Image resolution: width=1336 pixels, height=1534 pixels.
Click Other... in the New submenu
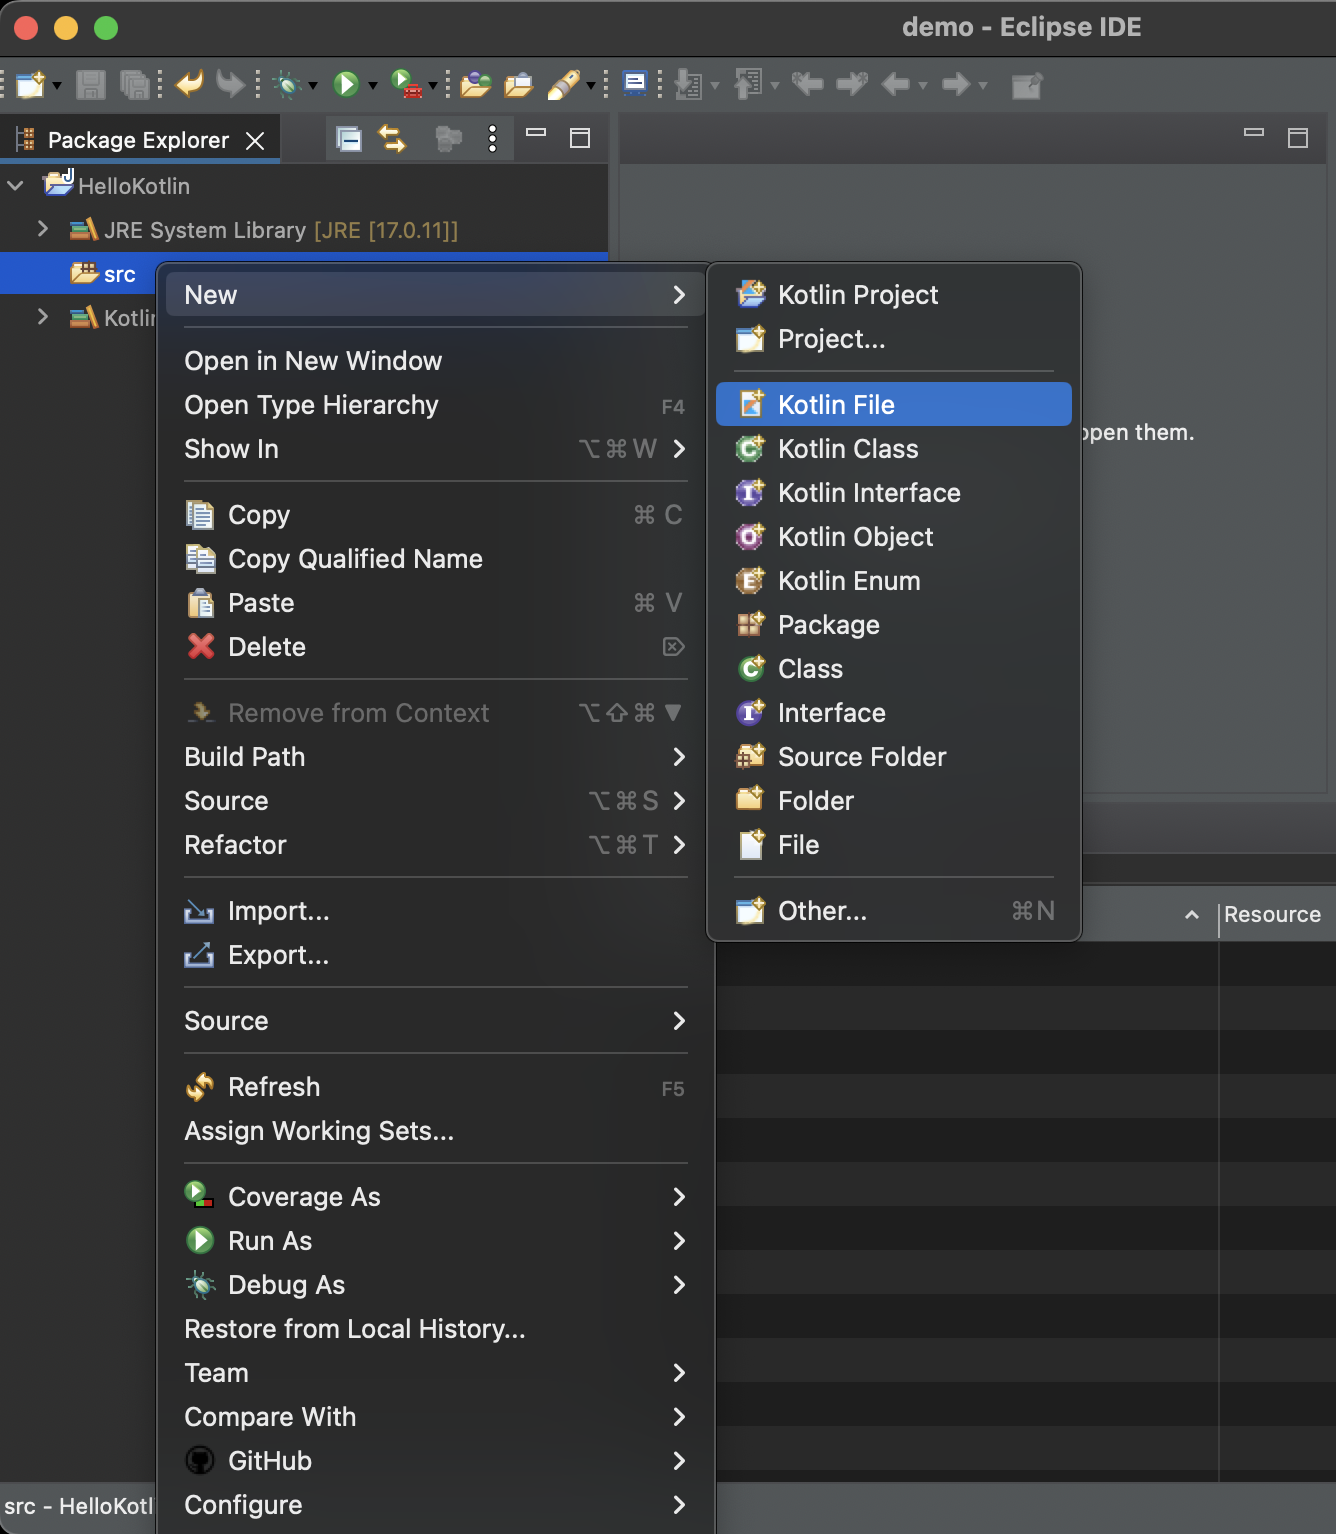(894, 911)
